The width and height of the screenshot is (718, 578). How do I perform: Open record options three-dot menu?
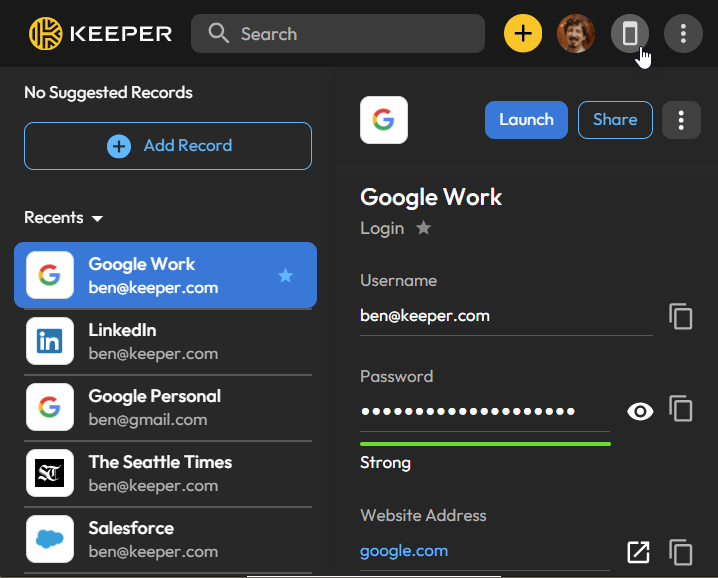point(681,120)
